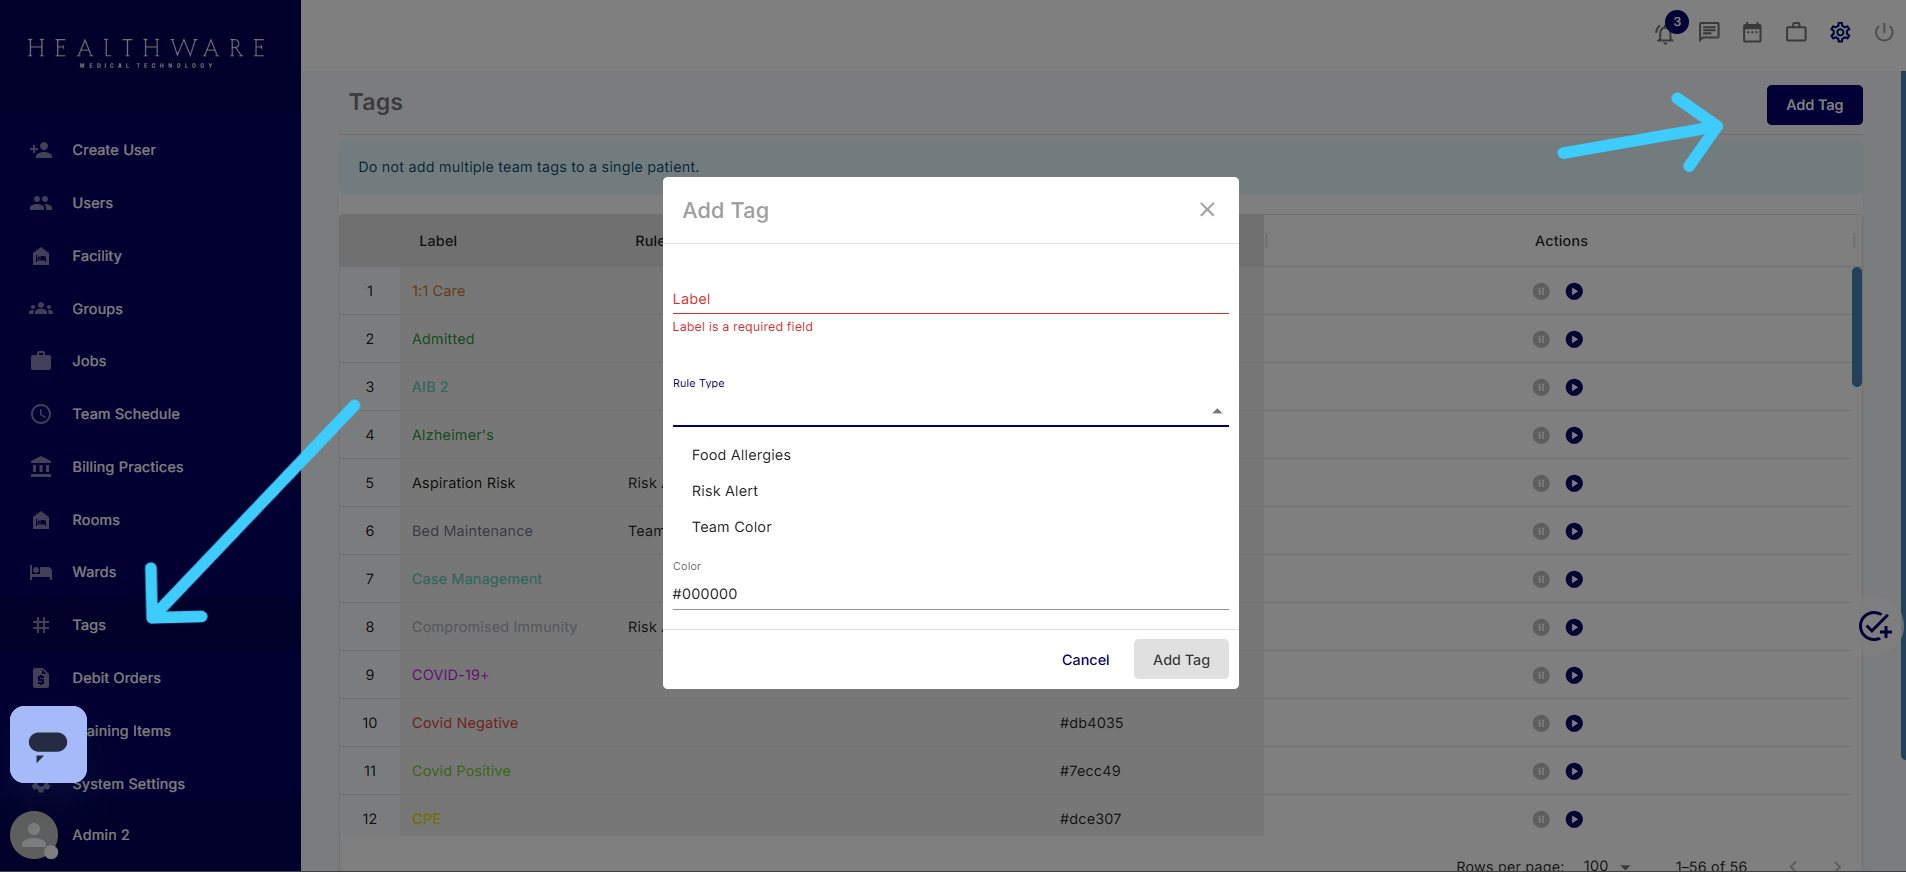This screenshot has height=872, width=1906.
Task: Open rows per page dropdown
Action: pos(1607,865)
